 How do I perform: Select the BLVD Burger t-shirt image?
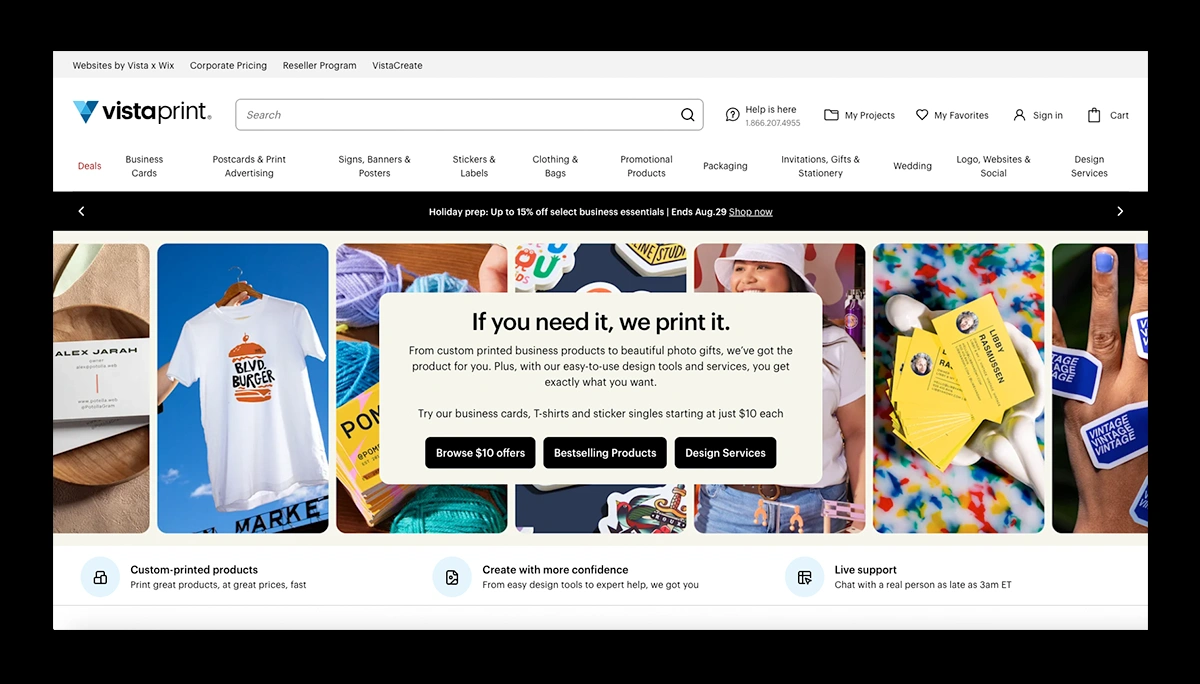coord(243,388)
